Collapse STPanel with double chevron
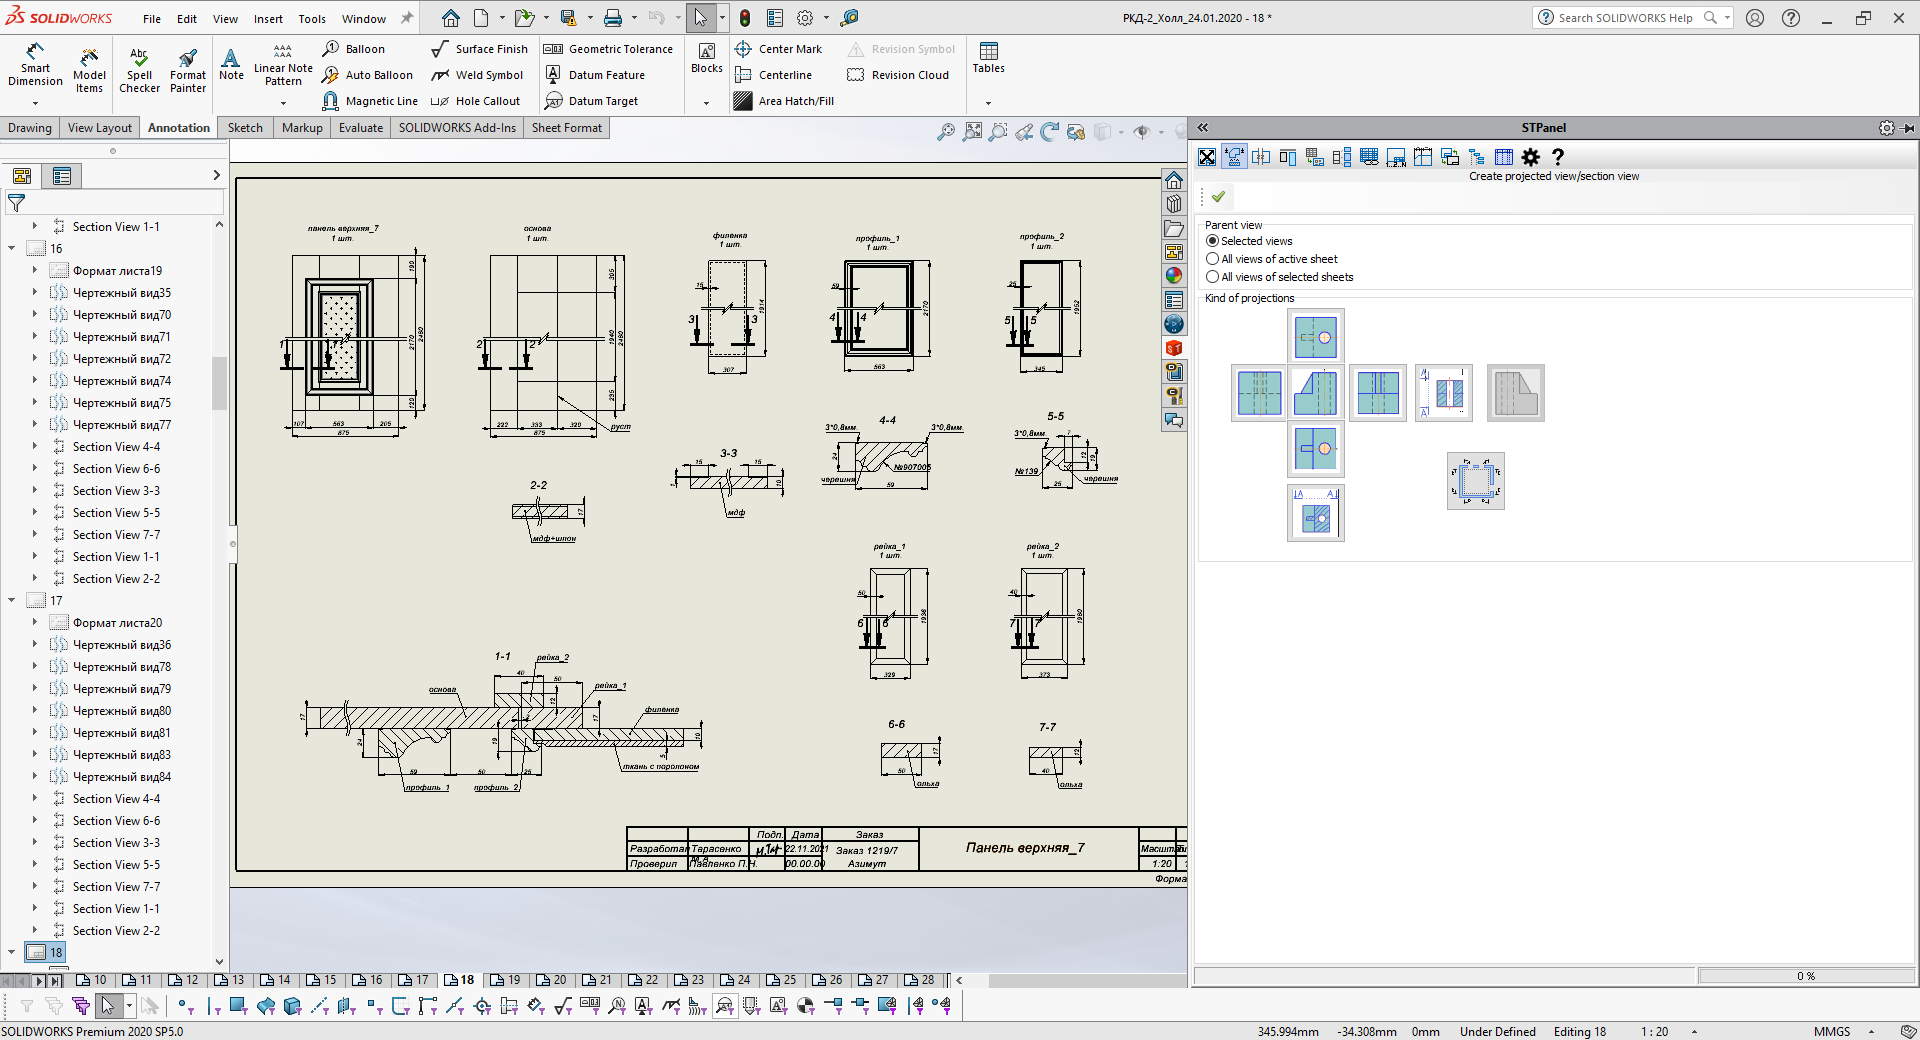The image size is (1920, 1040). (x=1203, y=128)
